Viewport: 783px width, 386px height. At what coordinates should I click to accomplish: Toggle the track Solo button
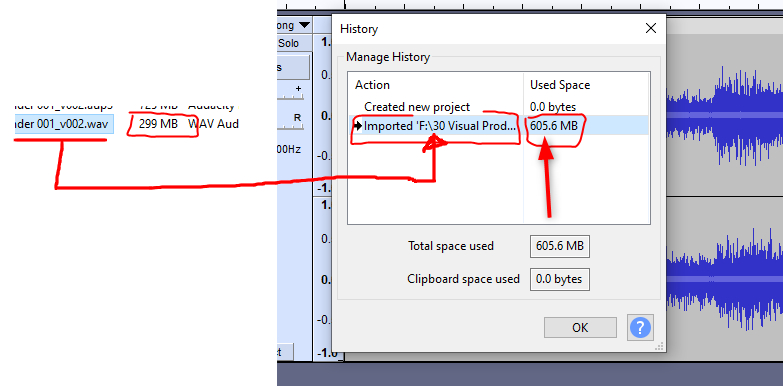pos(288,43)
